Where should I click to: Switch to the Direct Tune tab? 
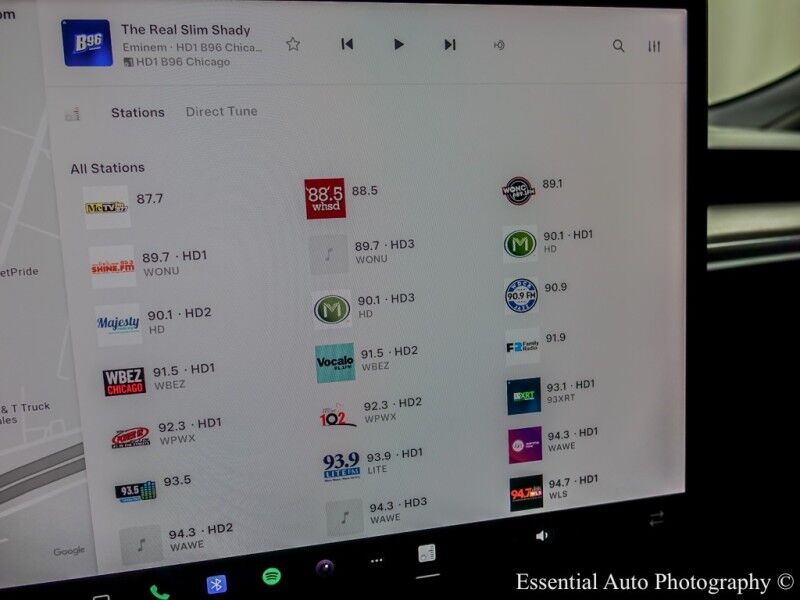(x=221, y=112)
